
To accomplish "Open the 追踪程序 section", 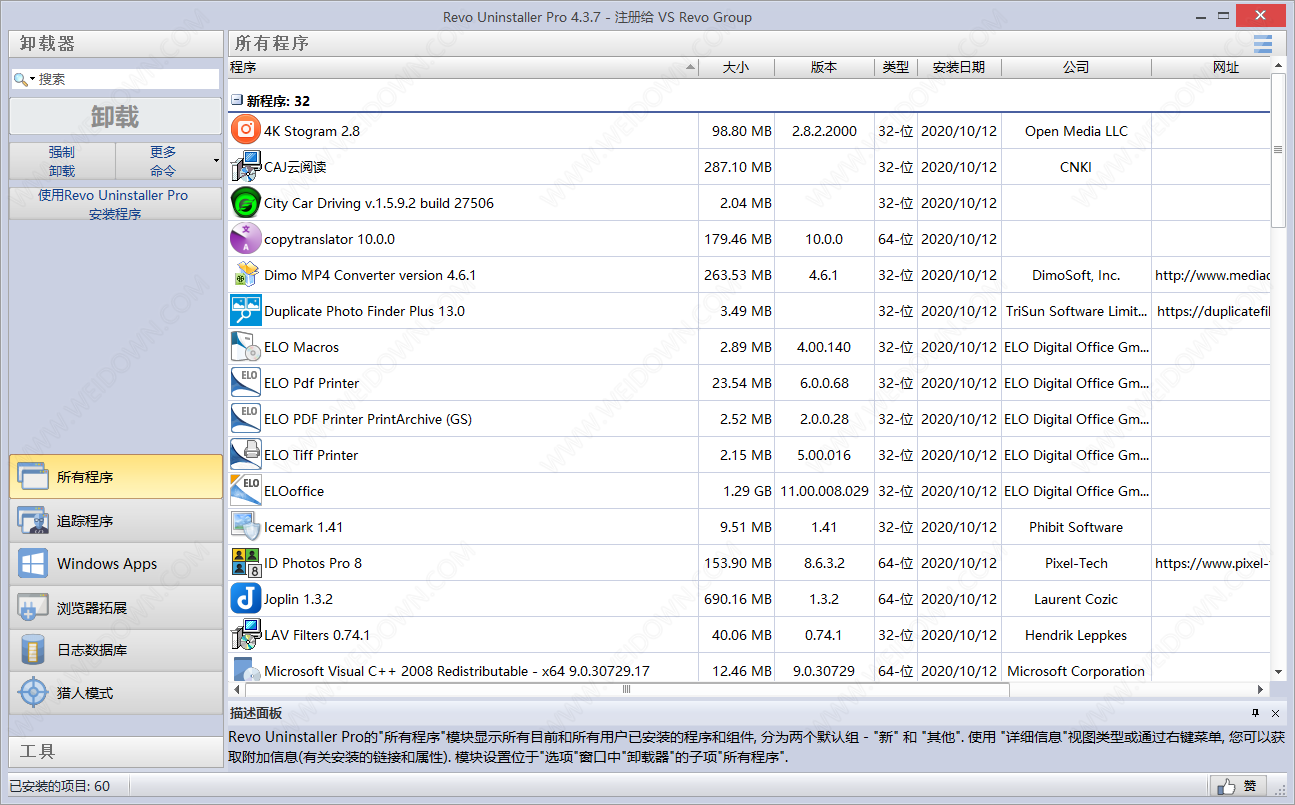I will tap(116, 520).
